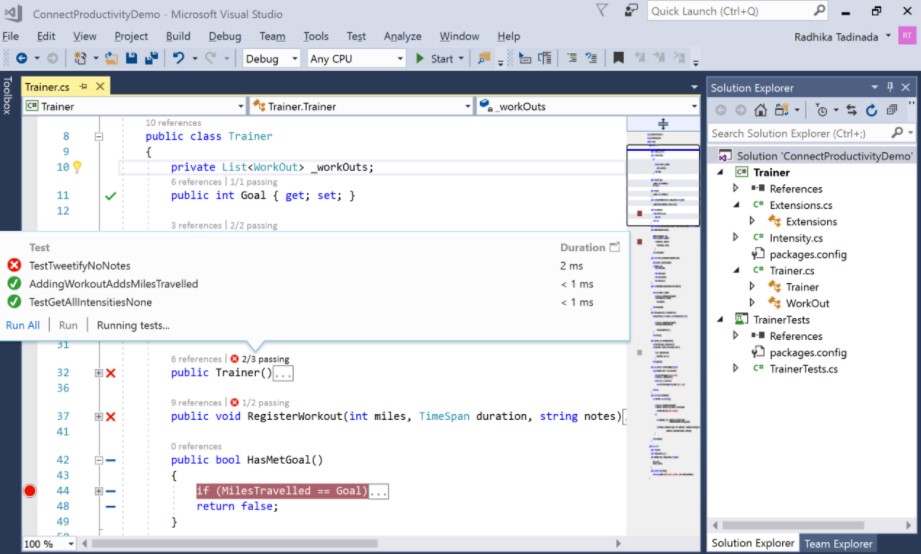Screen dimensions: 921x554
Task: Open the File menu
Action: (x=11, y=36)
